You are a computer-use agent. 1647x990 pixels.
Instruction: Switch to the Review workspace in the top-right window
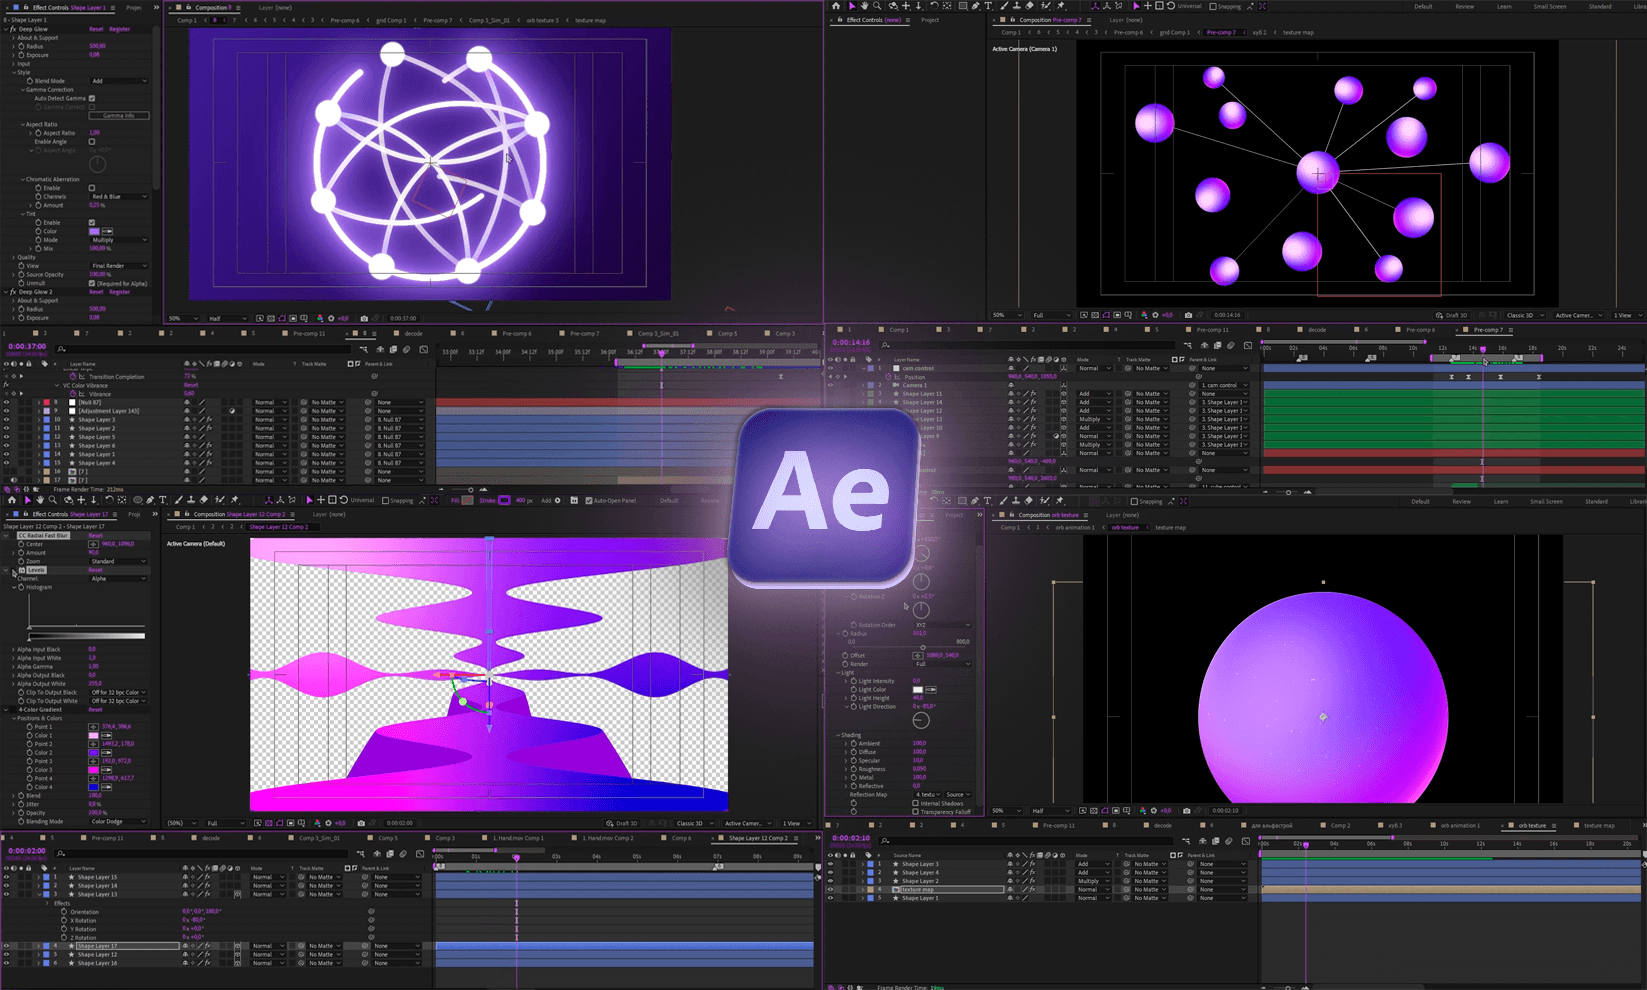(1464, 6)
